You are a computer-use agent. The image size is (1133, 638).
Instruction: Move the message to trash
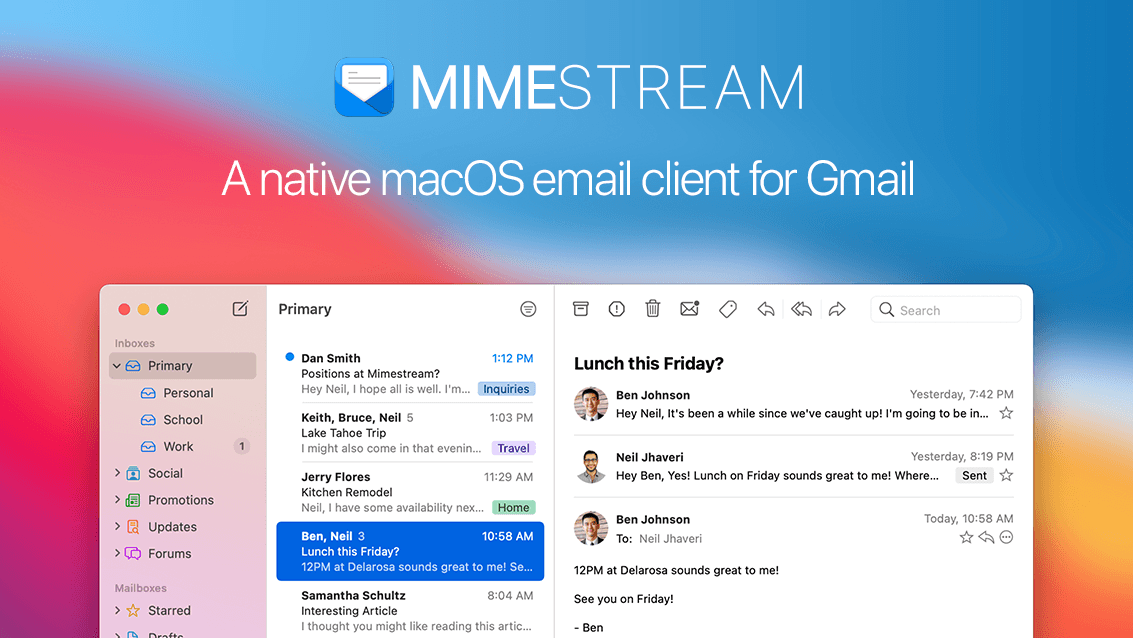[652, 309]
